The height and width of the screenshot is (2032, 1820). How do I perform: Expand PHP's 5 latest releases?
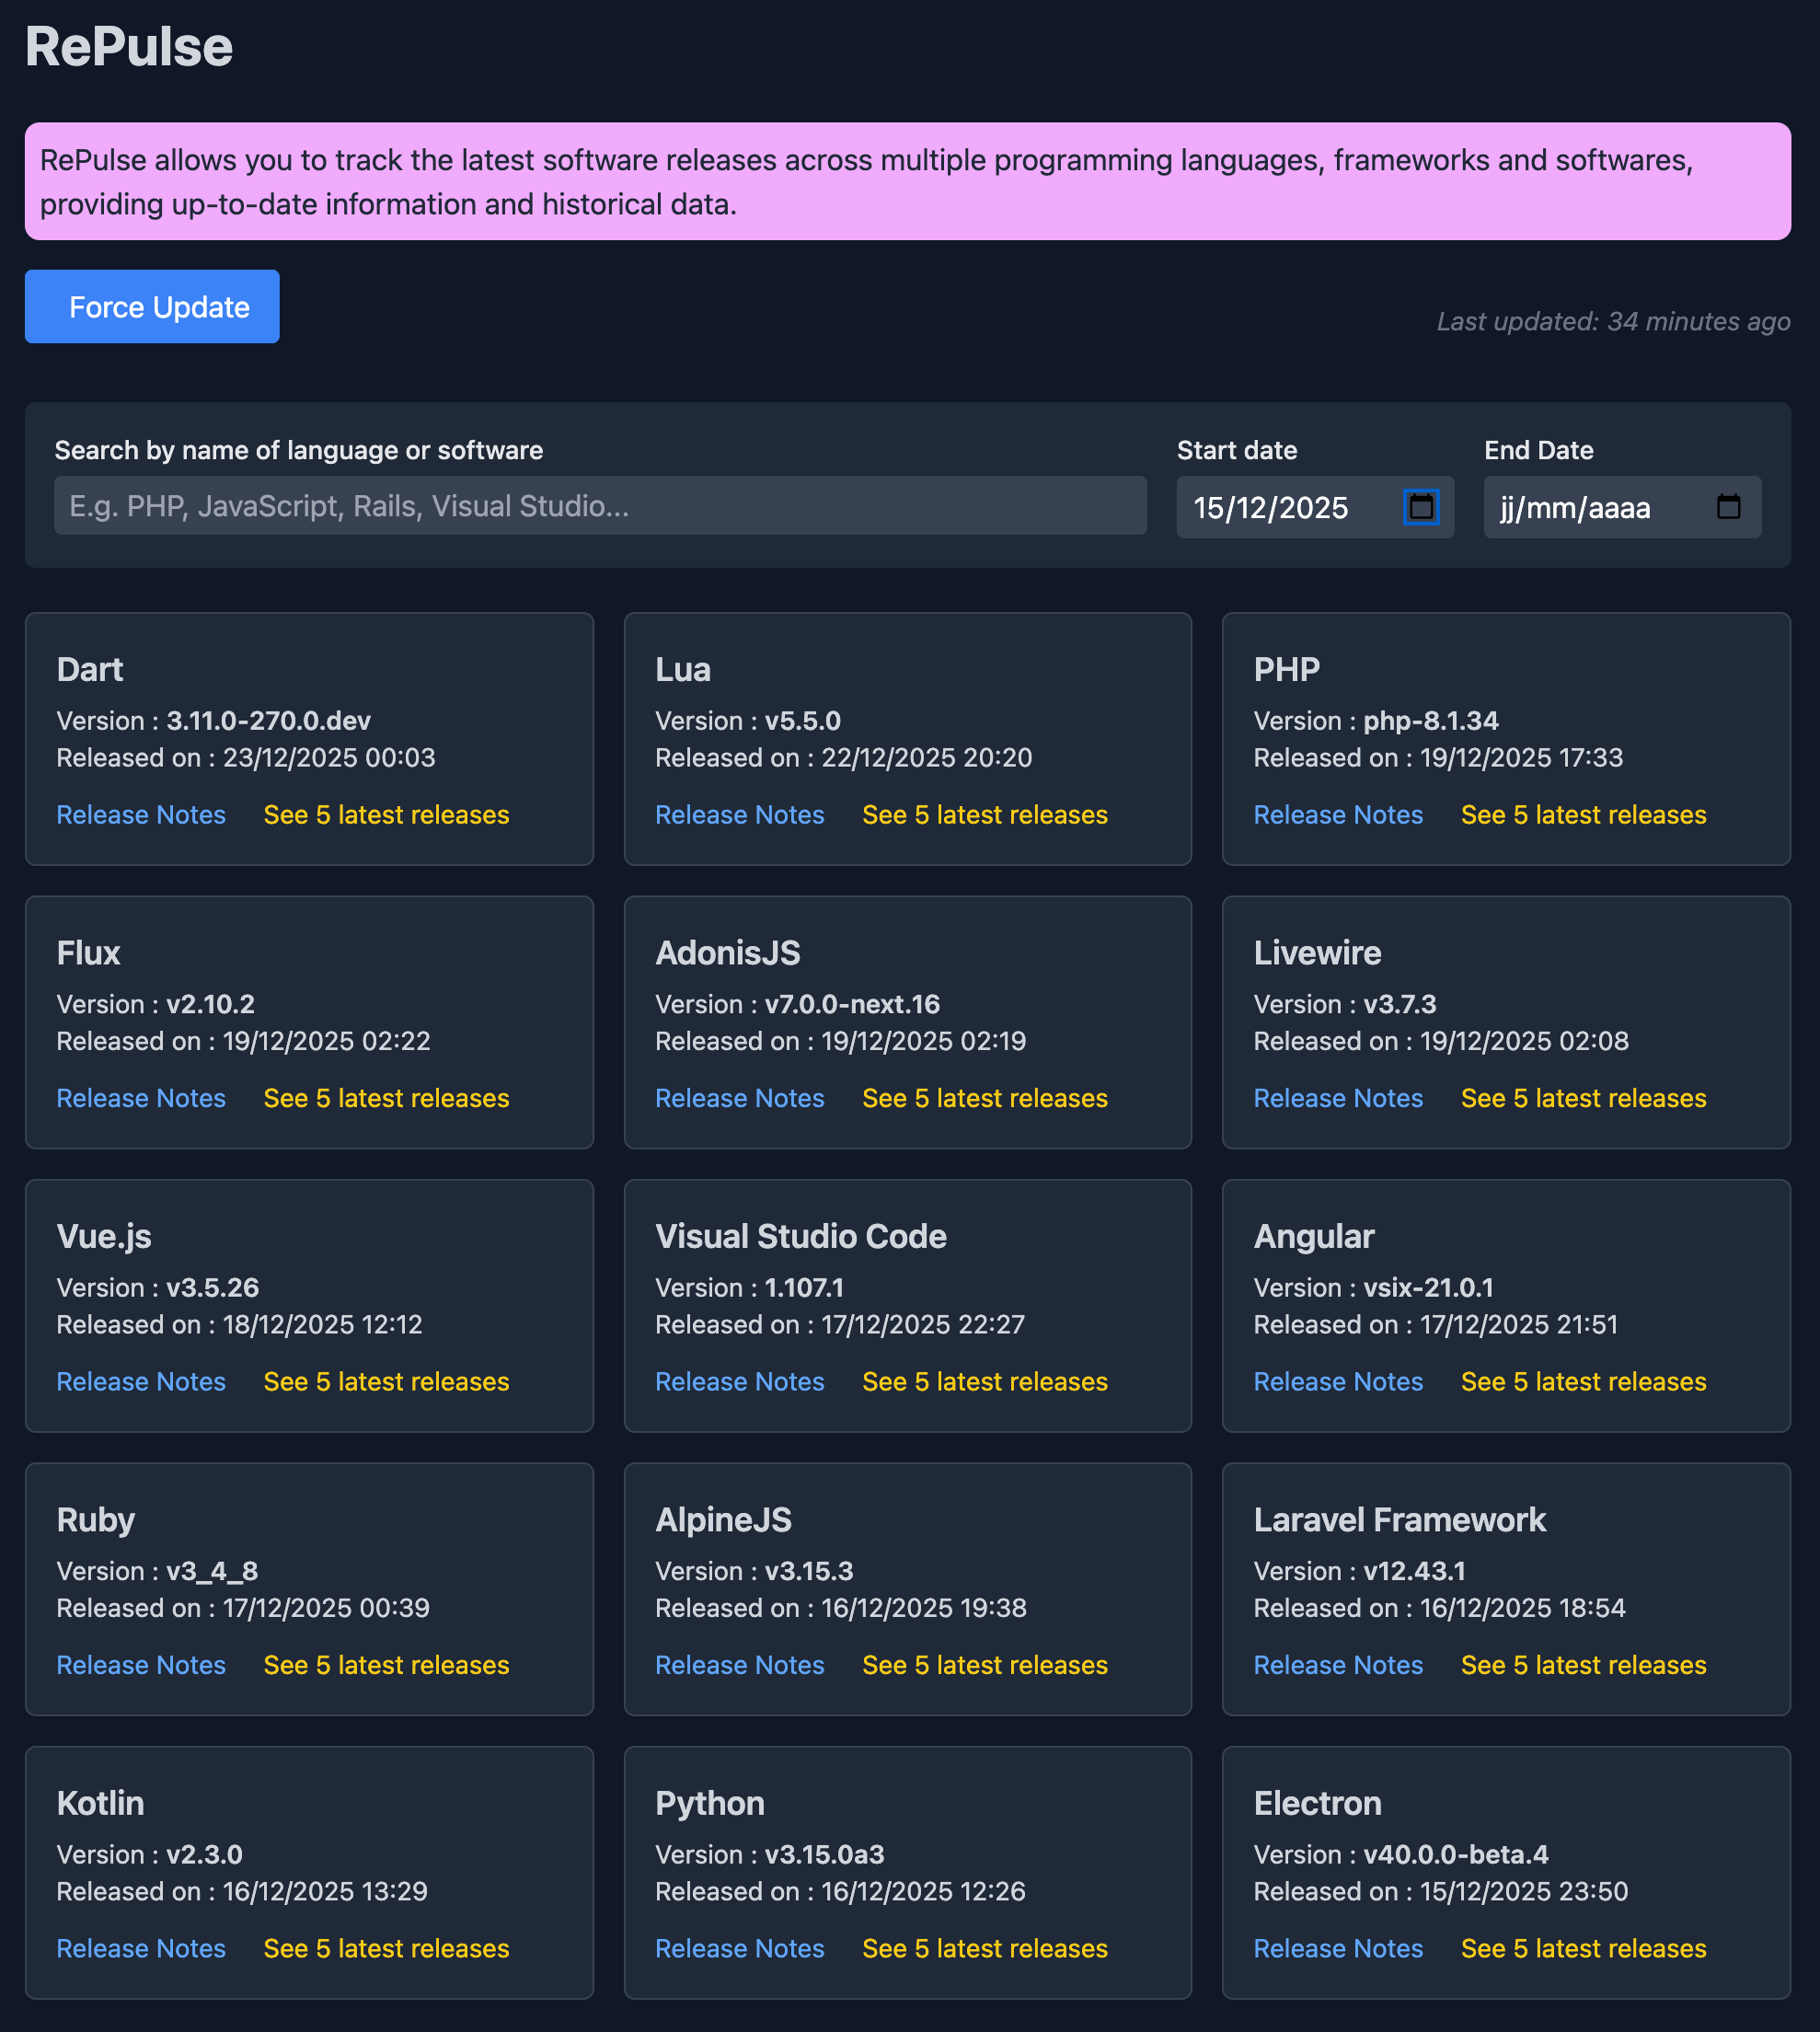(x=1583, y=815)
